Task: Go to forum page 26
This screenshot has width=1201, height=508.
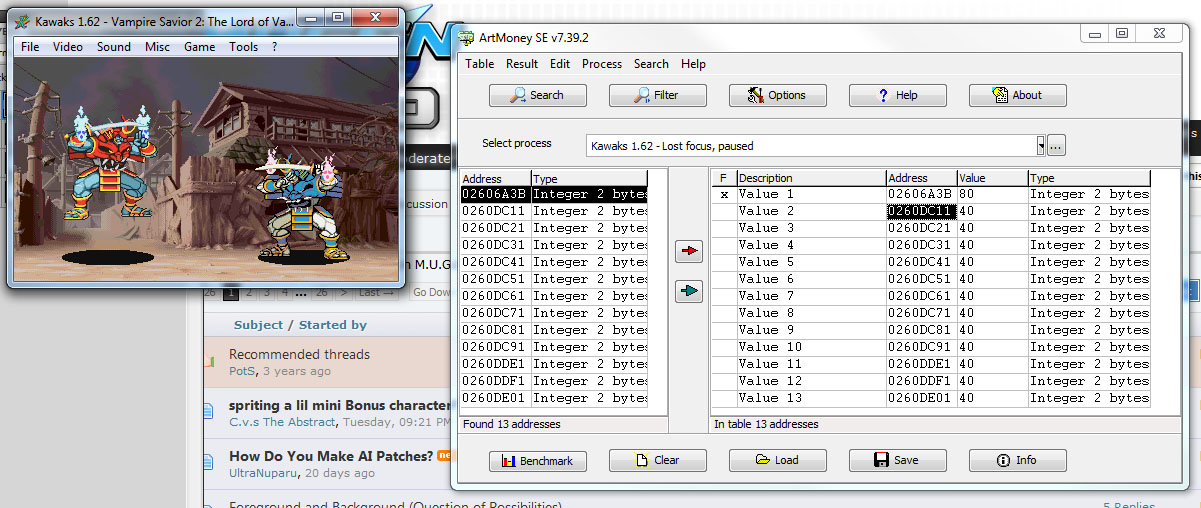Action: coord(321,293)
